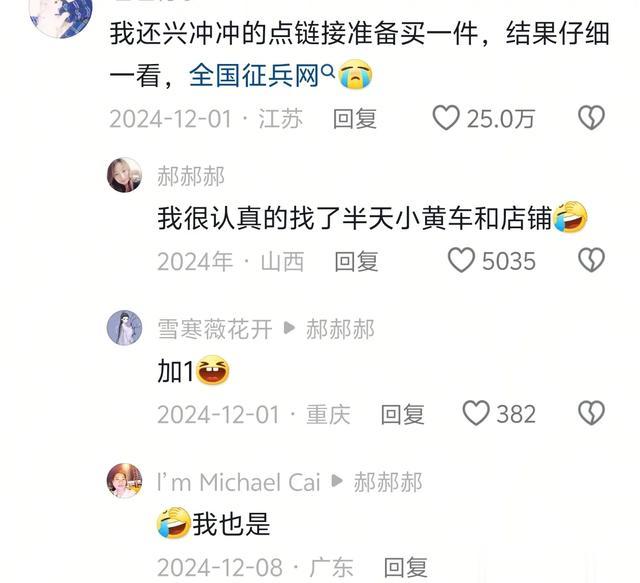Screen dimensions: 640x583
Task: Reply to the top comment from 江苏
Action: point(354,119)
